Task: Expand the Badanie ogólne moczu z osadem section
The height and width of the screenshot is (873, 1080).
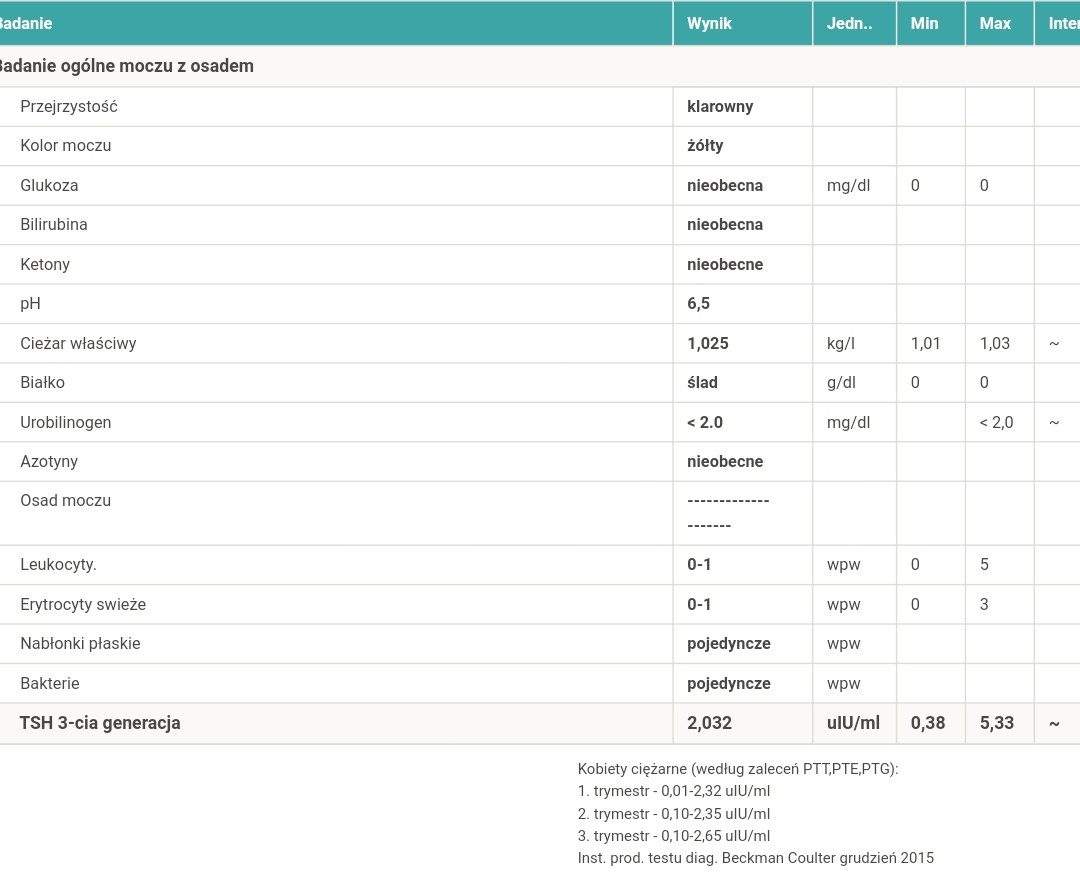Action: click(x=125, y=66)
